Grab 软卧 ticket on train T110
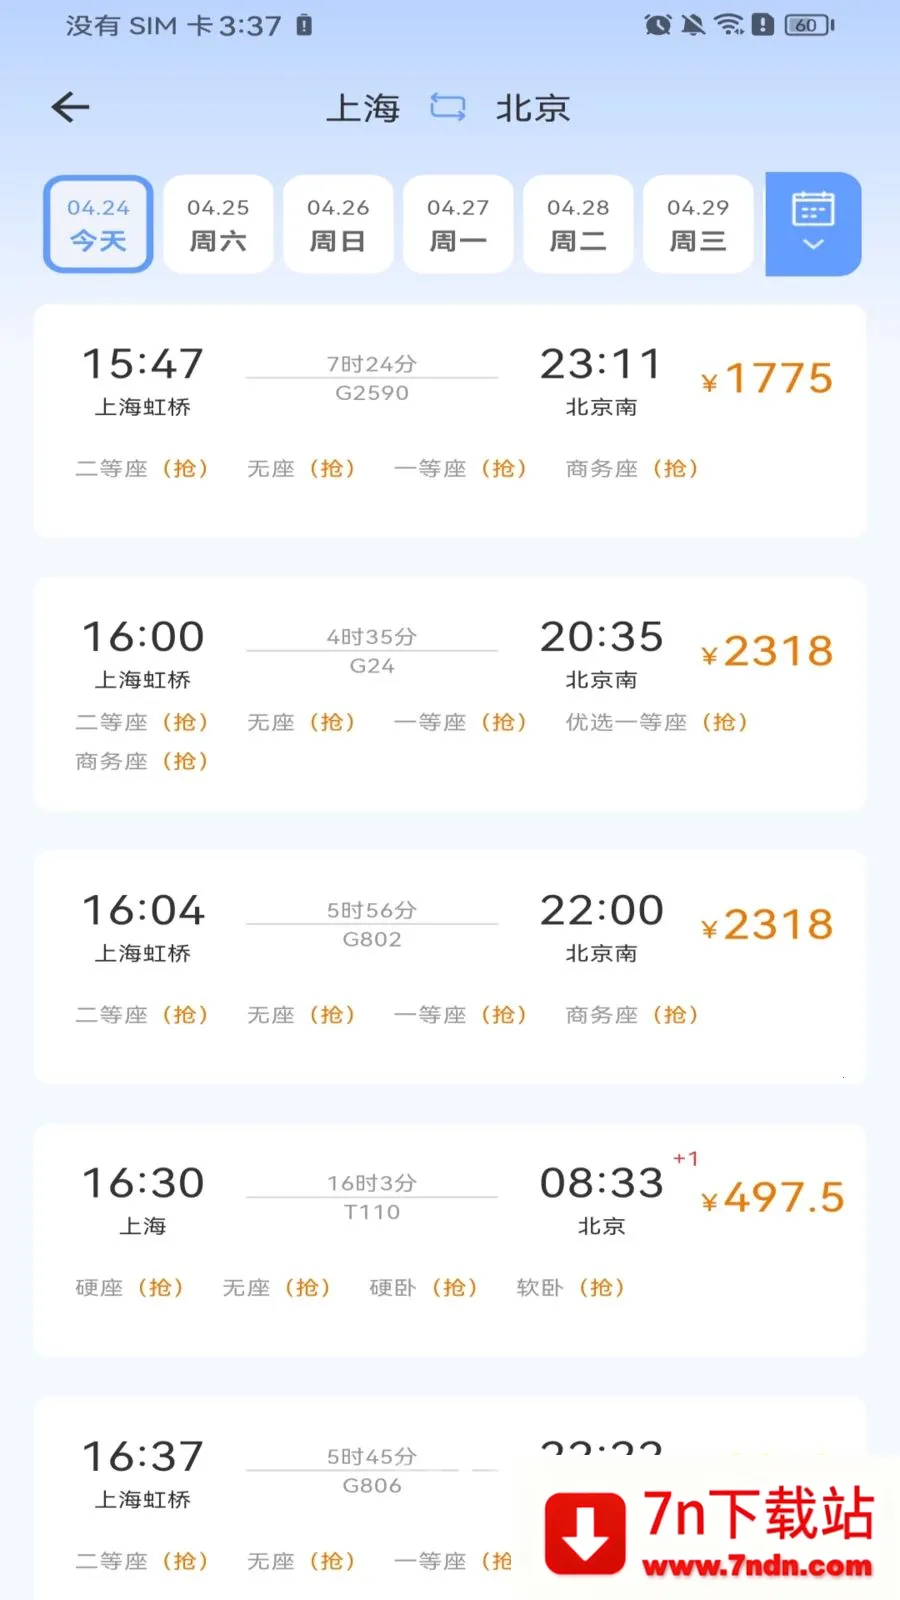Screen dimensions: 900x1600 click(x=570, y=1287)
